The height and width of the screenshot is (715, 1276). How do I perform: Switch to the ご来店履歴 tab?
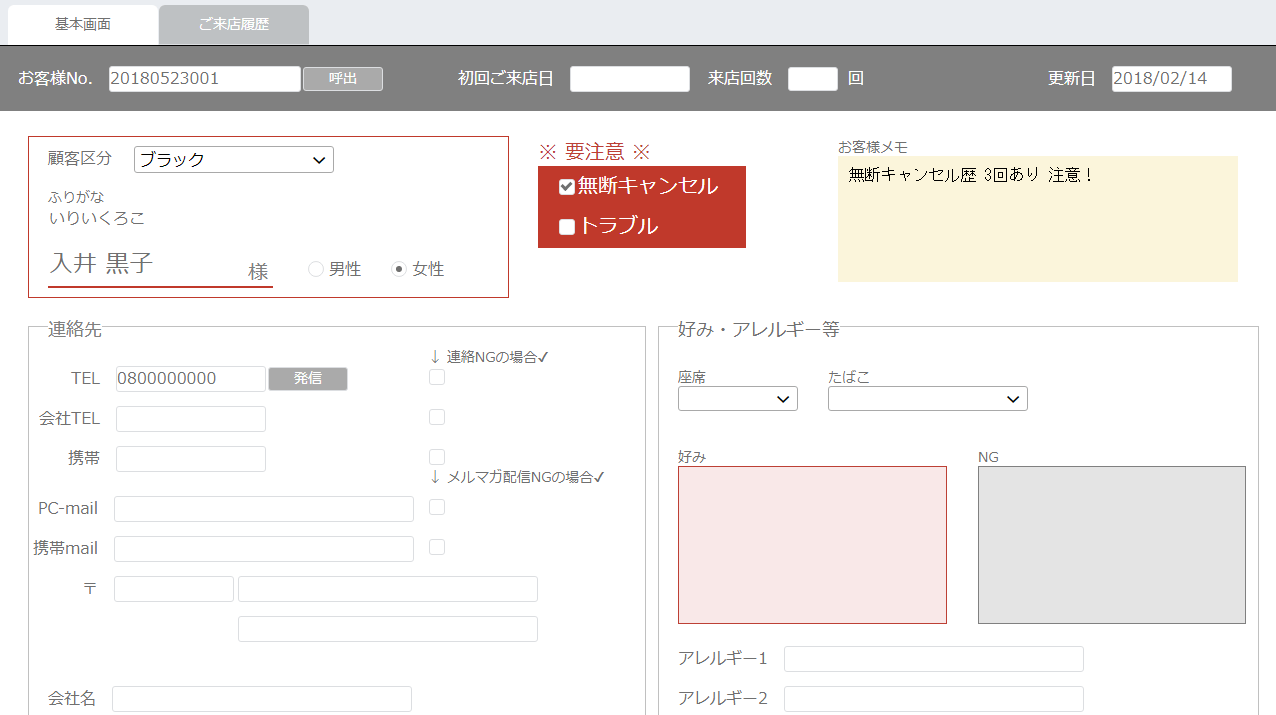(x=233, y=25)
